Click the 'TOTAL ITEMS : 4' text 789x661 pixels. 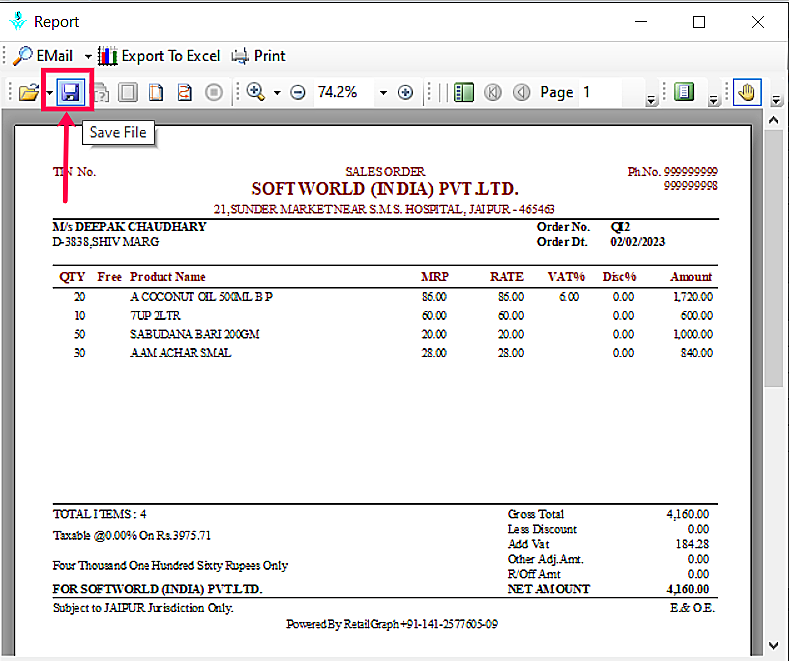pos(100,514)
